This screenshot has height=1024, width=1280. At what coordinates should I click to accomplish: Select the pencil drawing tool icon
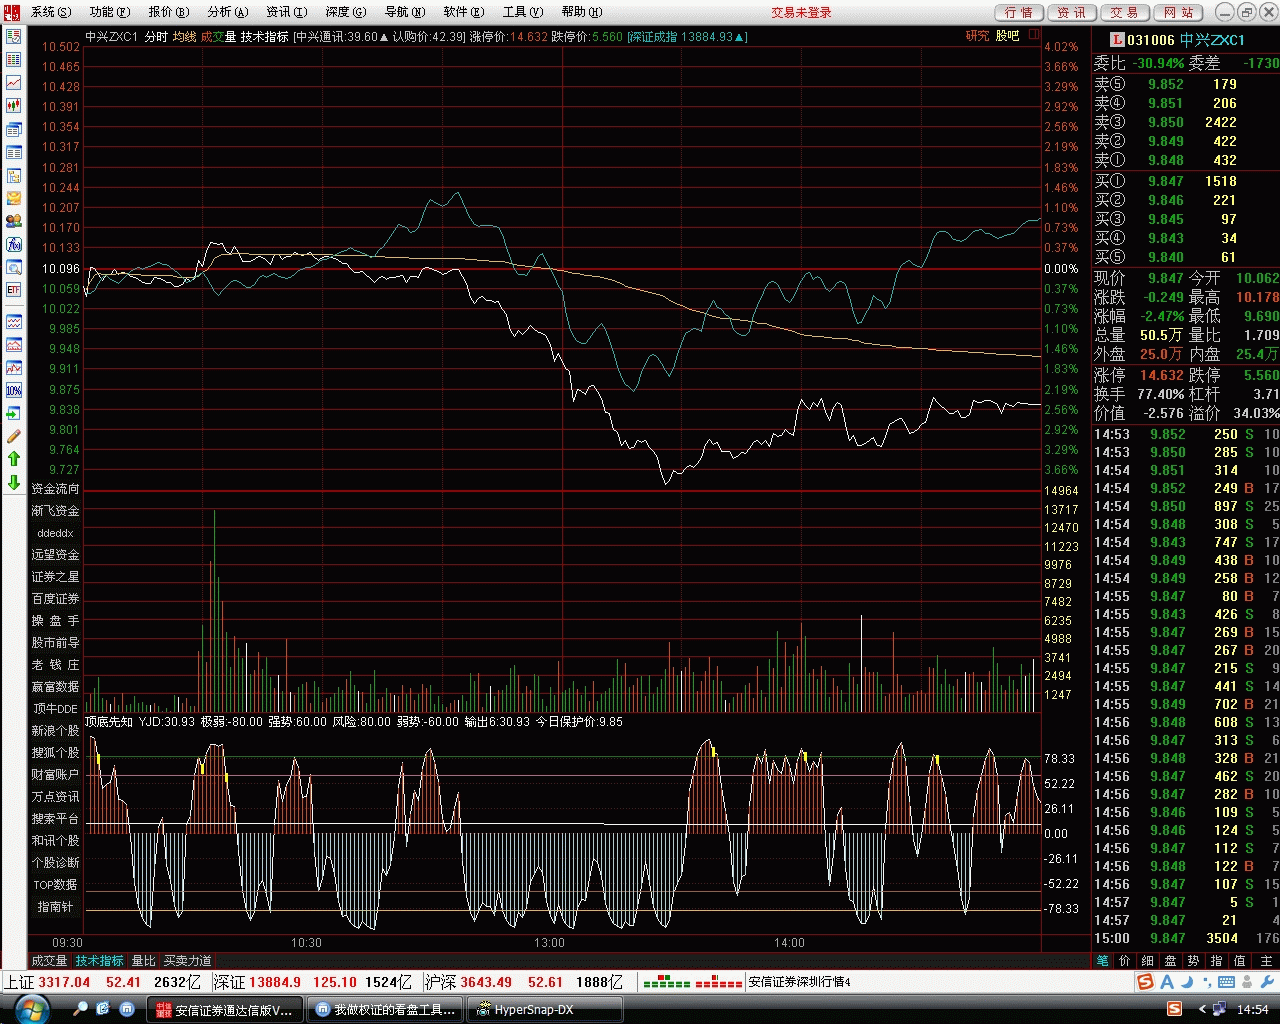(x=14, y=436)
